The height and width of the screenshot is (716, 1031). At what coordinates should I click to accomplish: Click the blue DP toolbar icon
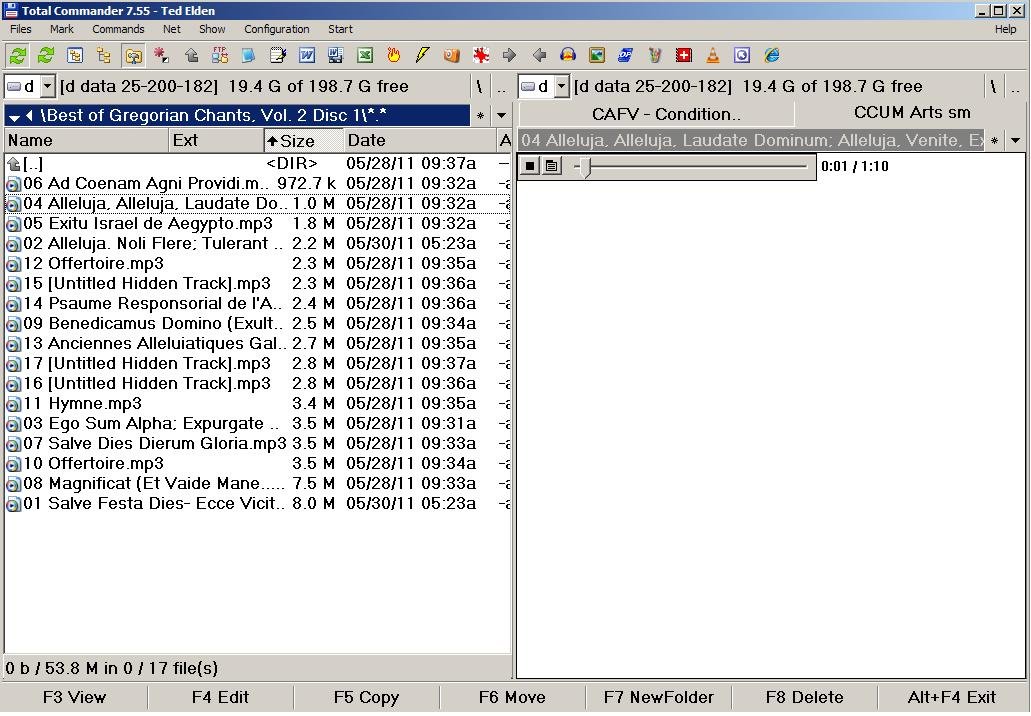[x=625, y=55]
